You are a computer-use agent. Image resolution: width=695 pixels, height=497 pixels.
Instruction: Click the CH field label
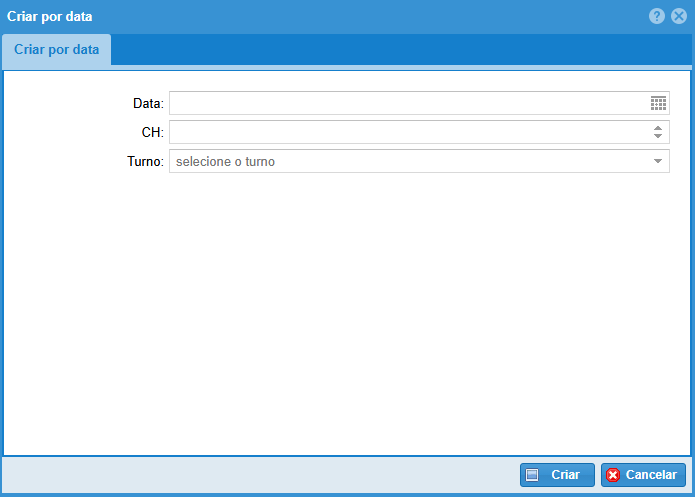click(x=153, y=132)
